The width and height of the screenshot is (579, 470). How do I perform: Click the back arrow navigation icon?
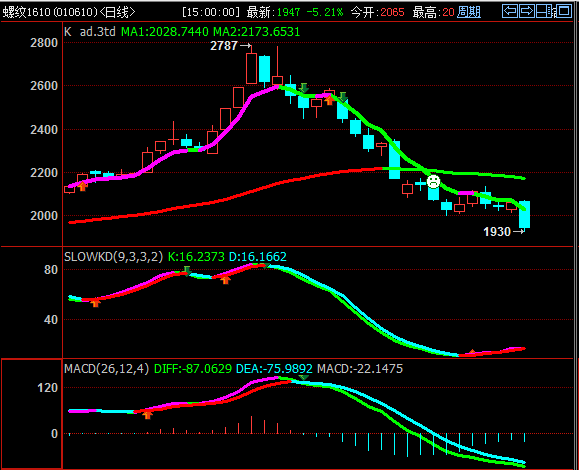click(510, 11)
